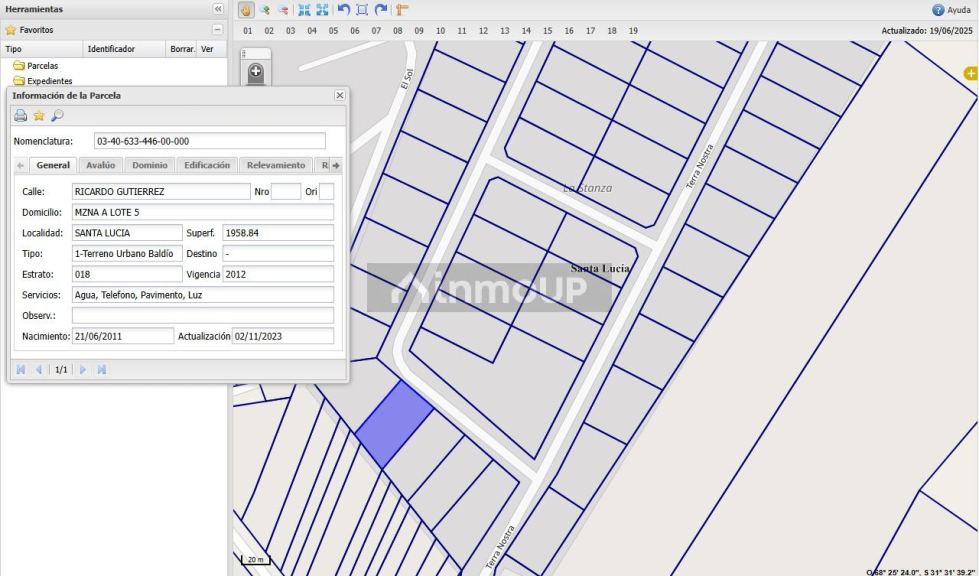Screen dimensions: 979x576
Task: Add parcel to favorites with star icon
Action: 39,115
